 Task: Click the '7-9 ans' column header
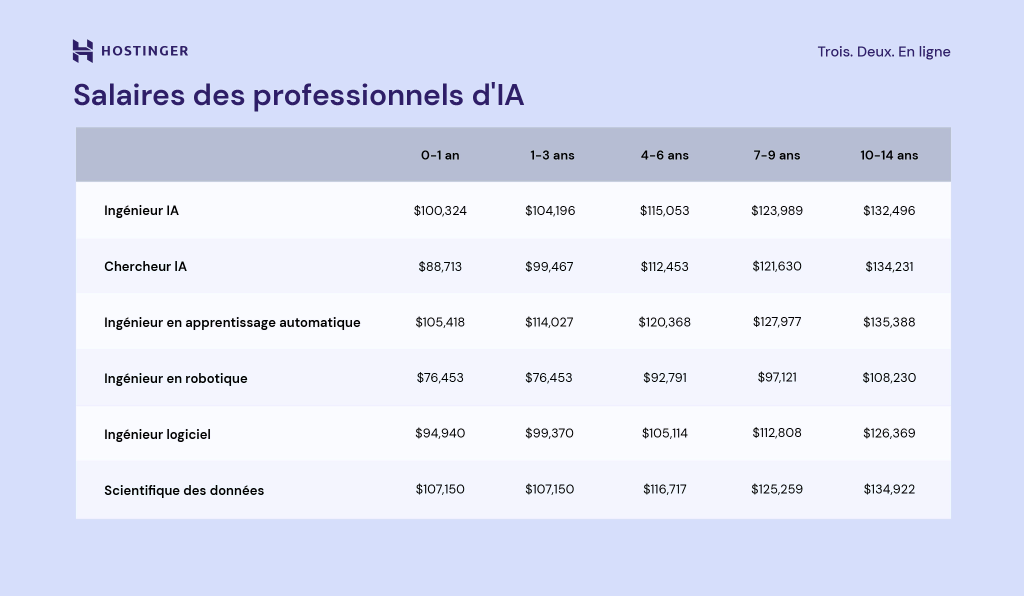tap(777, 155)
